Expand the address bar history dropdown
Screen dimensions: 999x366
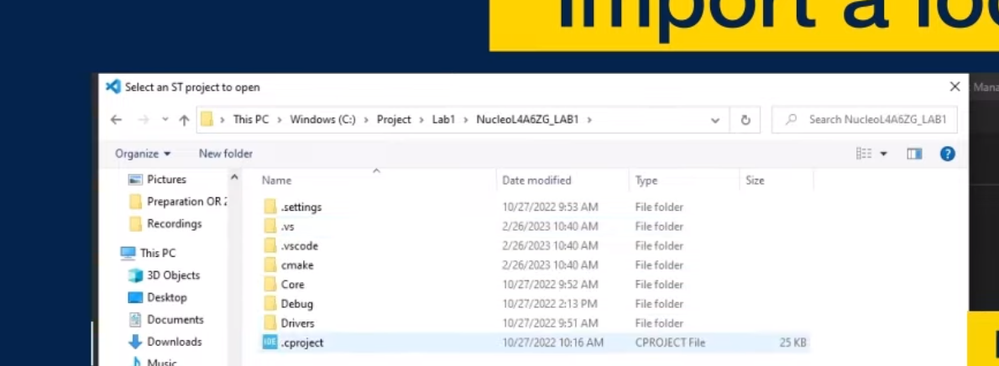coord(715,120)
